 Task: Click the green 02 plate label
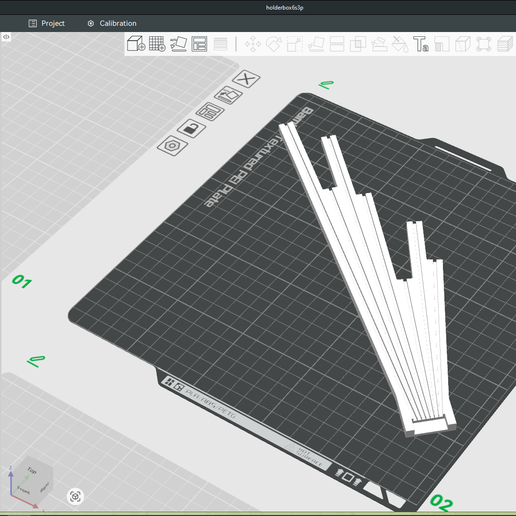point(442,503)
